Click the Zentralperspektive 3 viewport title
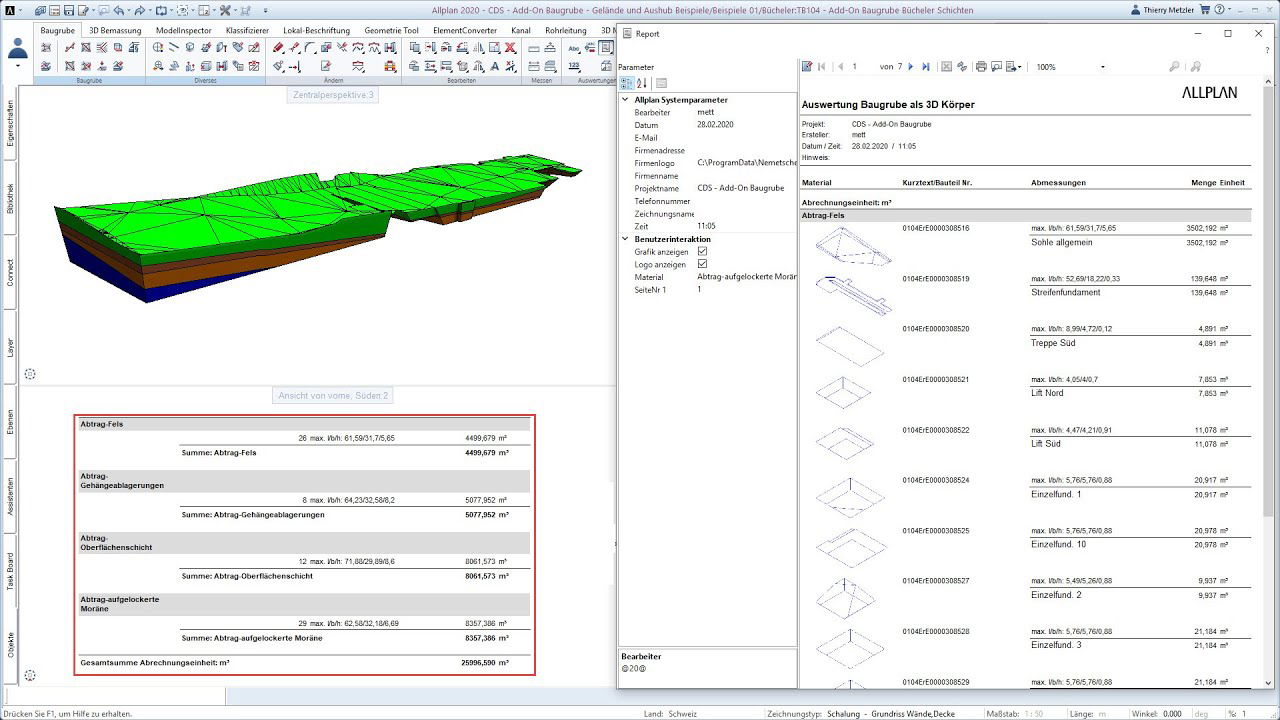 point(333,95)
